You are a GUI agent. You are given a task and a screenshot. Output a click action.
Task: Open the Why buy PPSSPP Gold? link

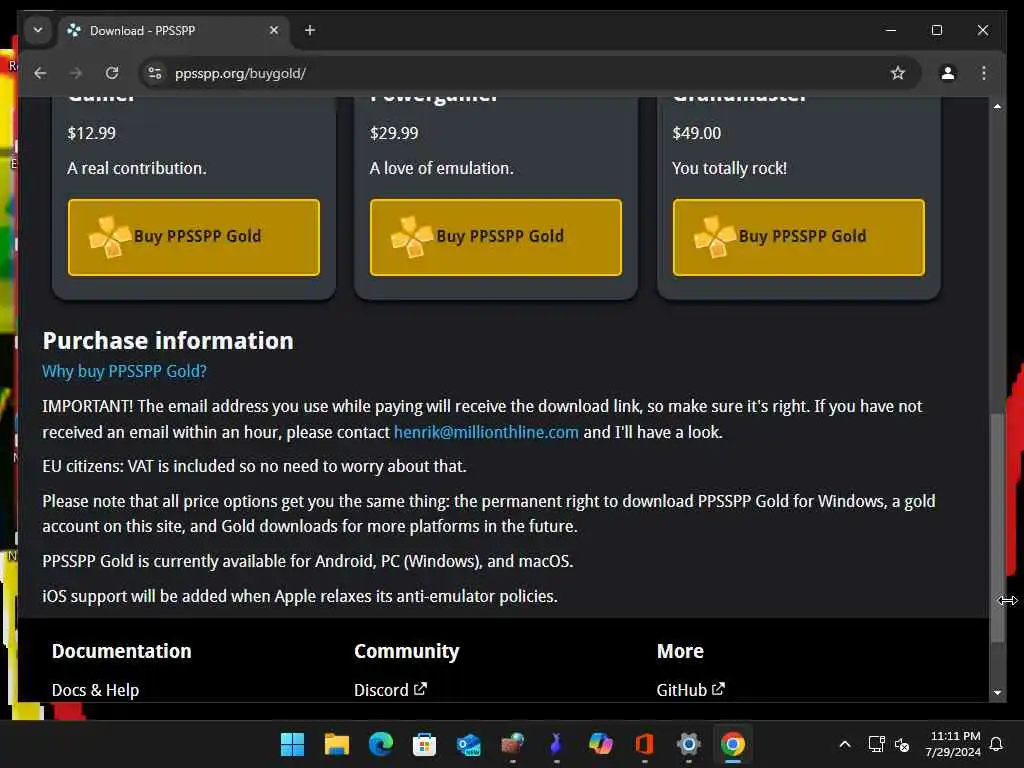pyautogui.click(x=125, y=372)
